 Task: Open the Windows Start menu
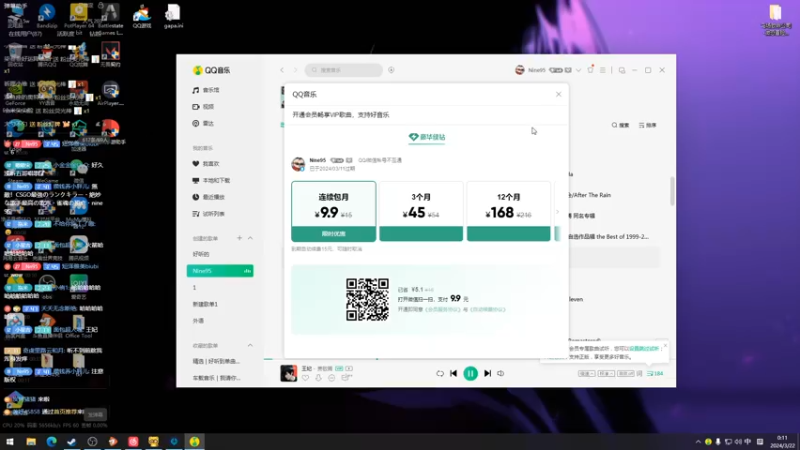coord(10,442)
